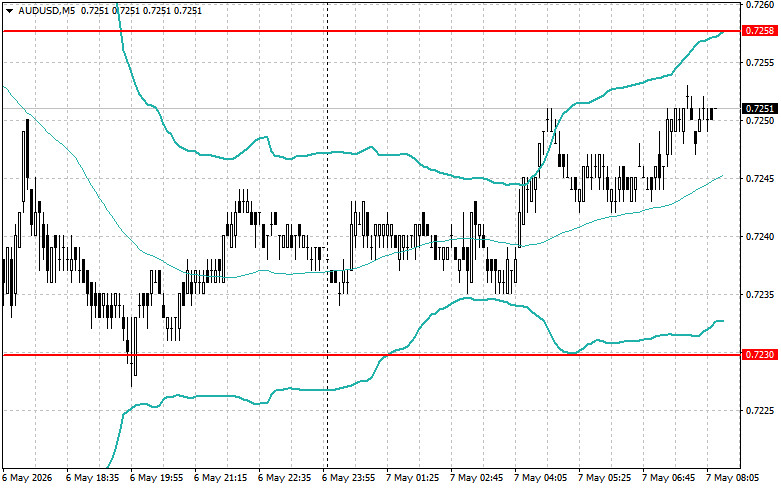This screenshot has width=781, height=489.
Task: Open the chart dropdown arrow beside AUDUSD
Action: click(9, 11)
